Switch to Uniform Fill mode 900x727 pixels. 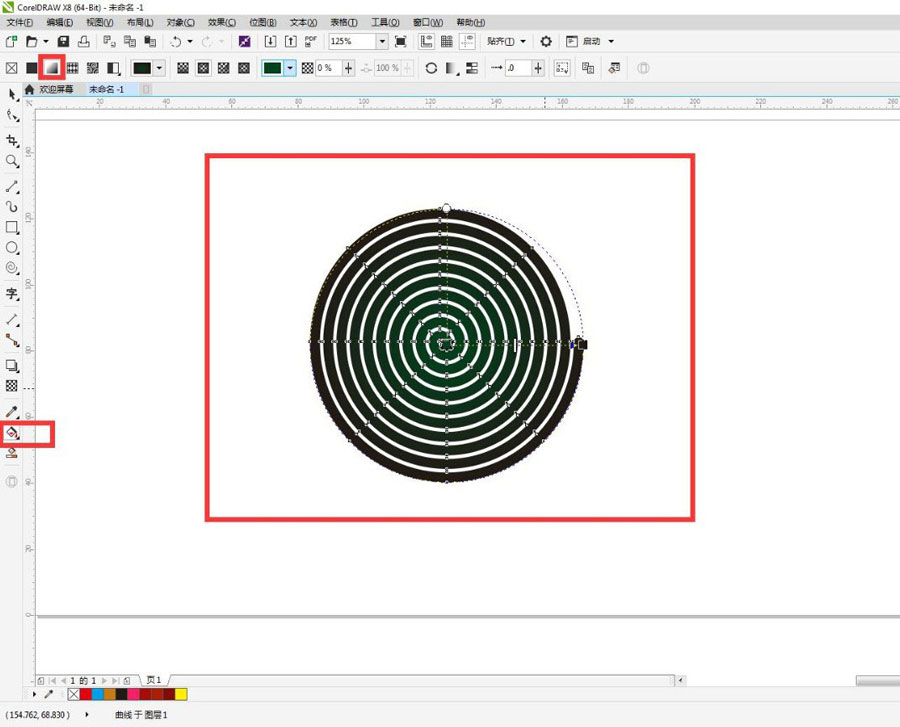tap(31, 68)
